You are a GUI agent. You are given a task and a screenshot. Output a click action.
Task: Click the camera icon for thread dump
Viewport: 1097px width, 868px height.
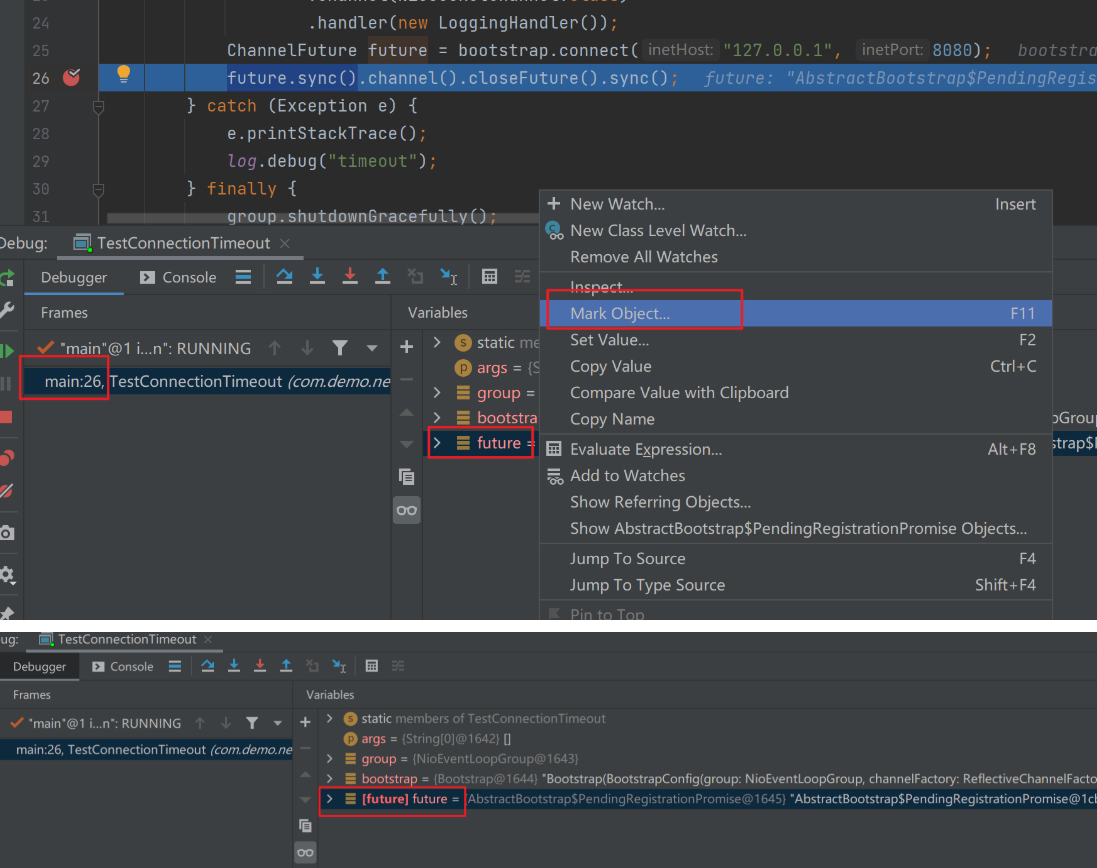(6, 533)
